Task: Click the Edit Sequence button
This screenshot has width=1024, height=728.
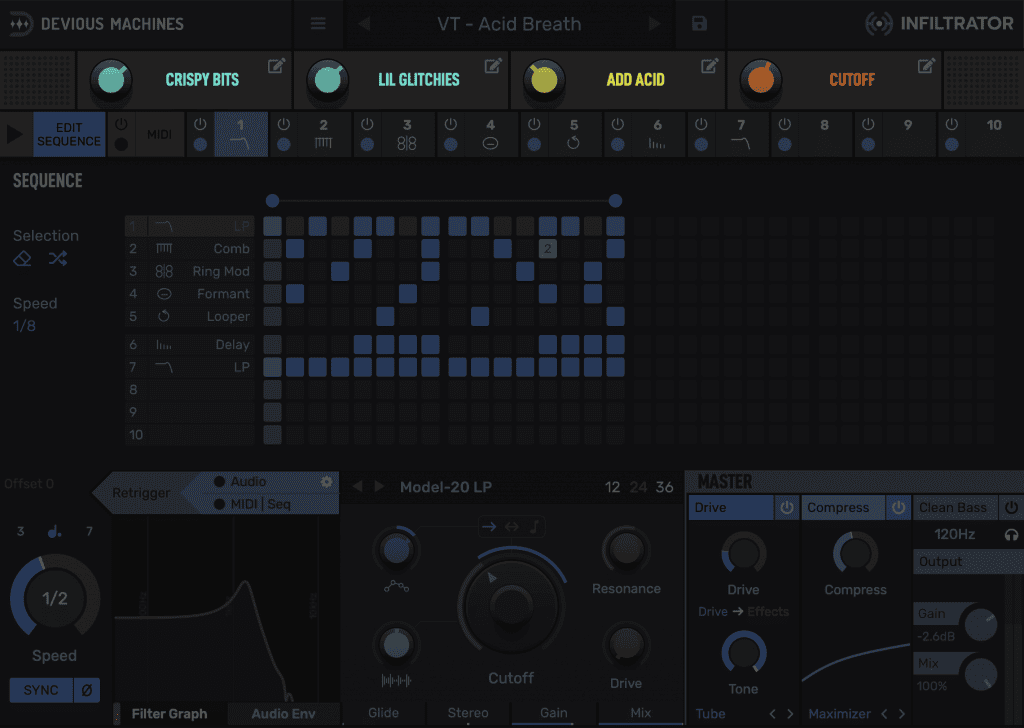Action: click(x=69, y=134)
